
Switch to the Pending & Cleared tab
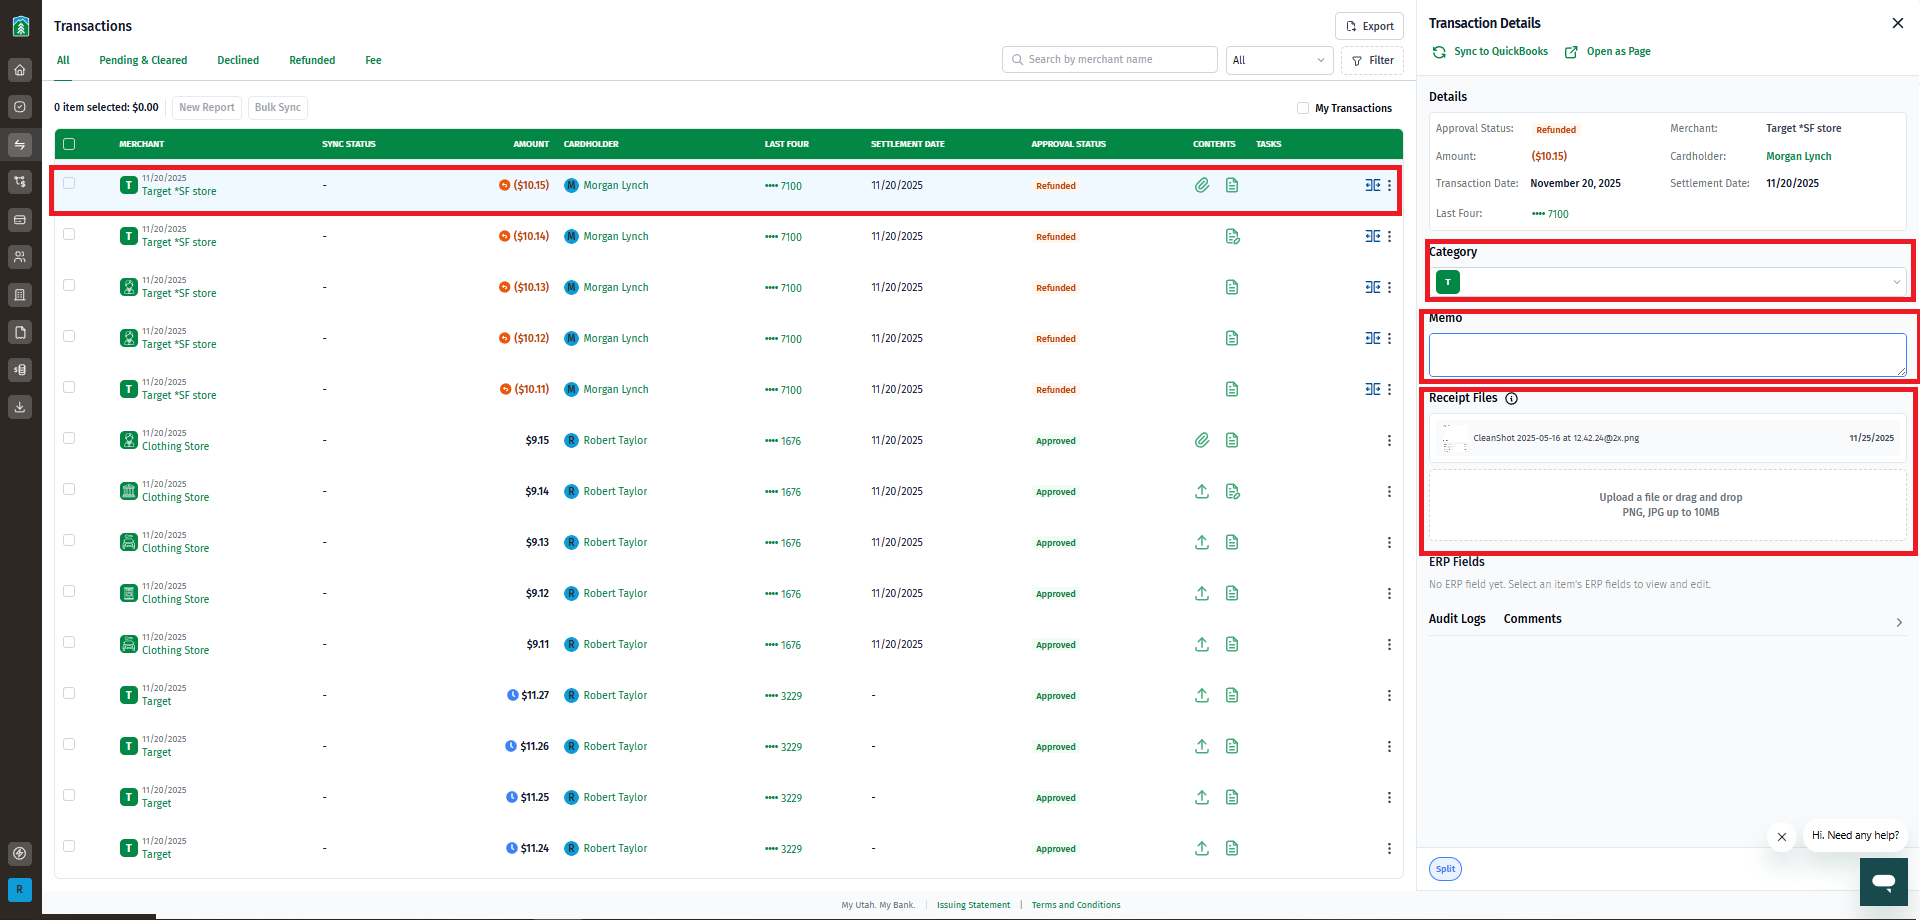click(x=143, y=60)
